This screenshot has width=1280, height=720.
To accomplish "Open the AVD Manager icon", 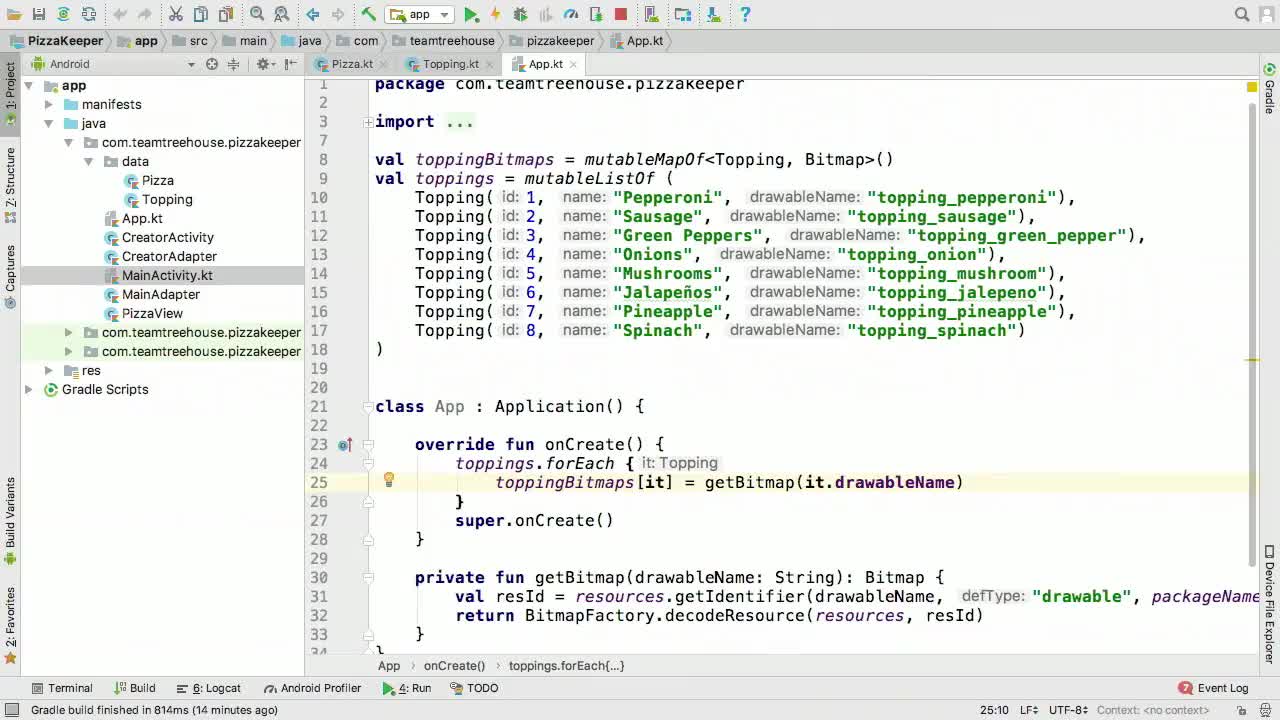I will [x=652, y=14].
